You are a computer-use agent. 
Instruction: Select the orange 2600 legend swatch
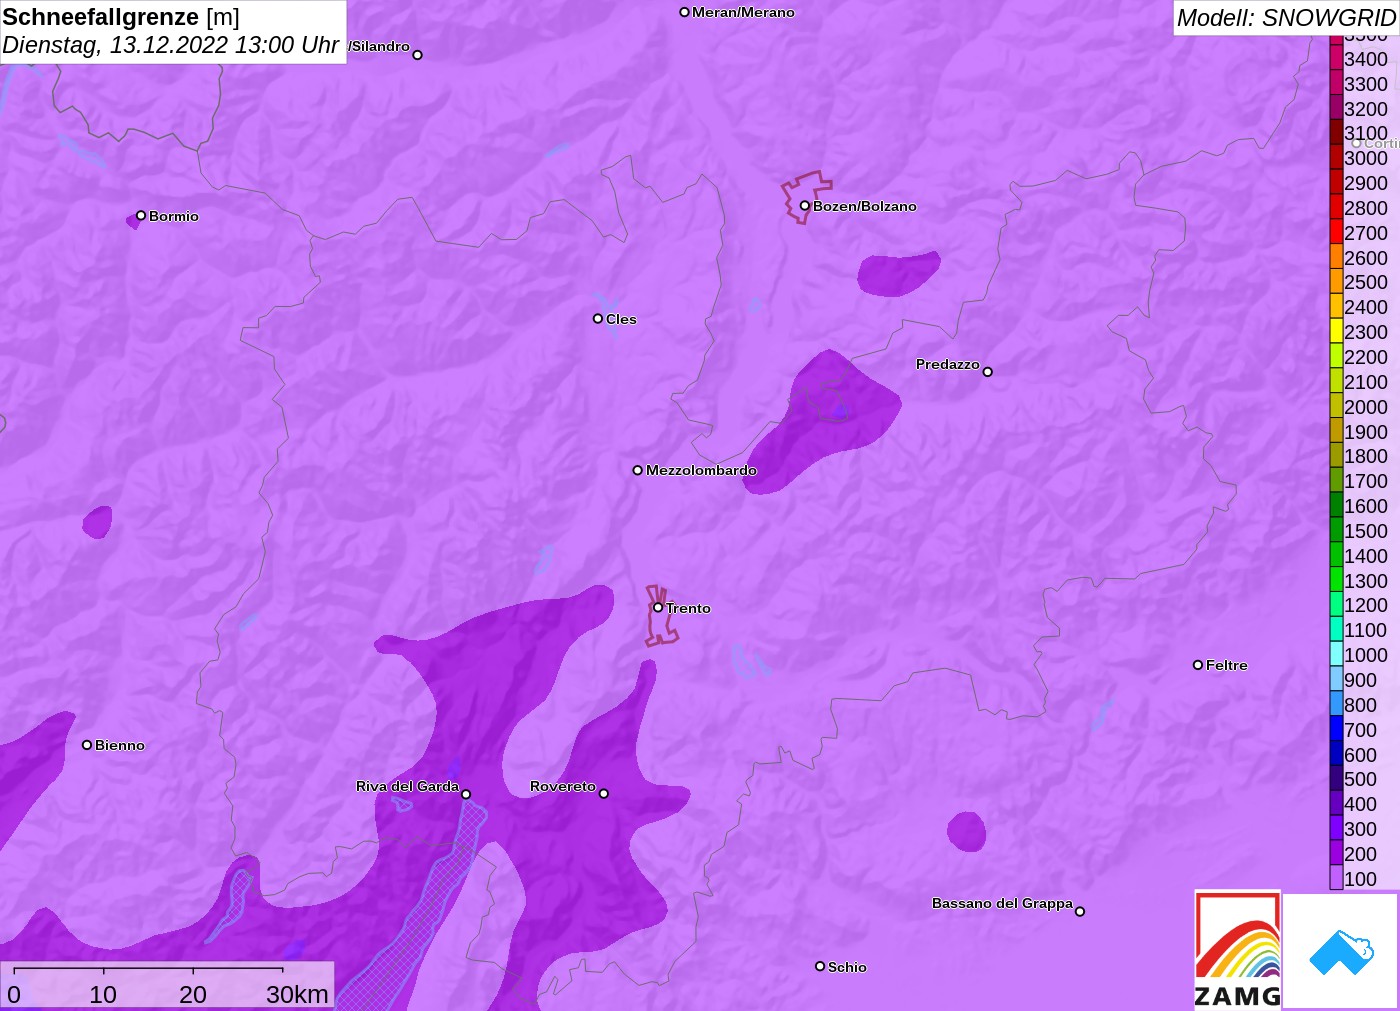click(x=1336, y=257)
